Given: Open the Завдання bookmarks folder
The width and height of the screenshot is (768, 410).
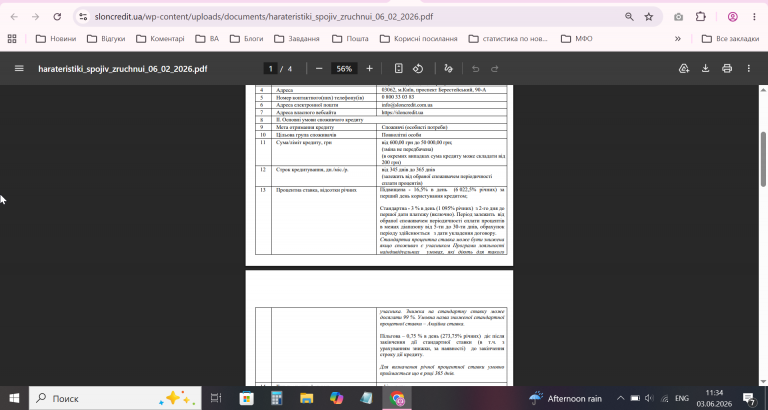Looking at the screenshot, I should (x=297, y=39).
